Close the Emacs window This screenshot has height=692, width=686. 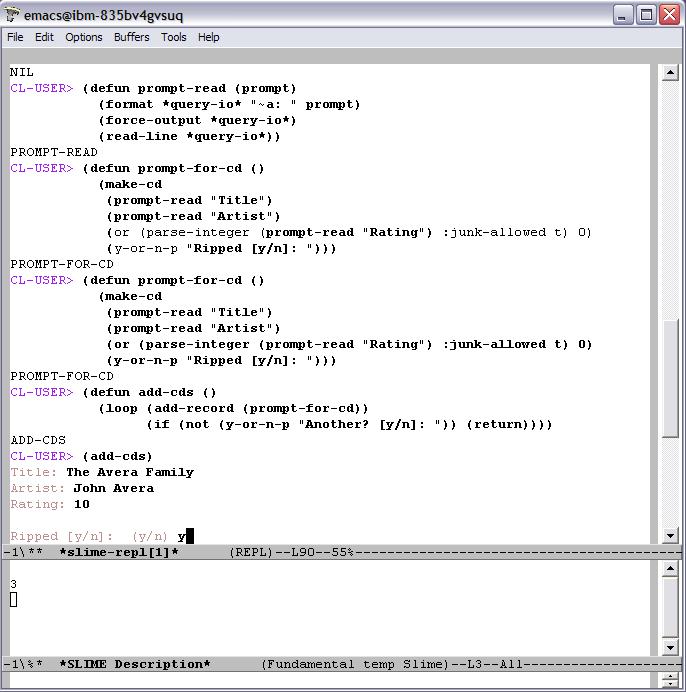click(669, 15)
